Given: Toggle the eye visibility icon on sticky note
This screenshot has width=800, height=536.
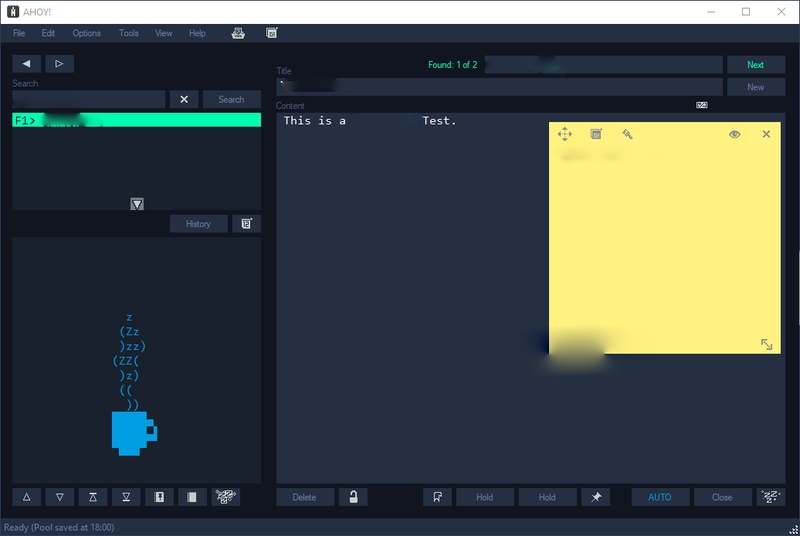Looking at the screenshot, I should point(735,134).
